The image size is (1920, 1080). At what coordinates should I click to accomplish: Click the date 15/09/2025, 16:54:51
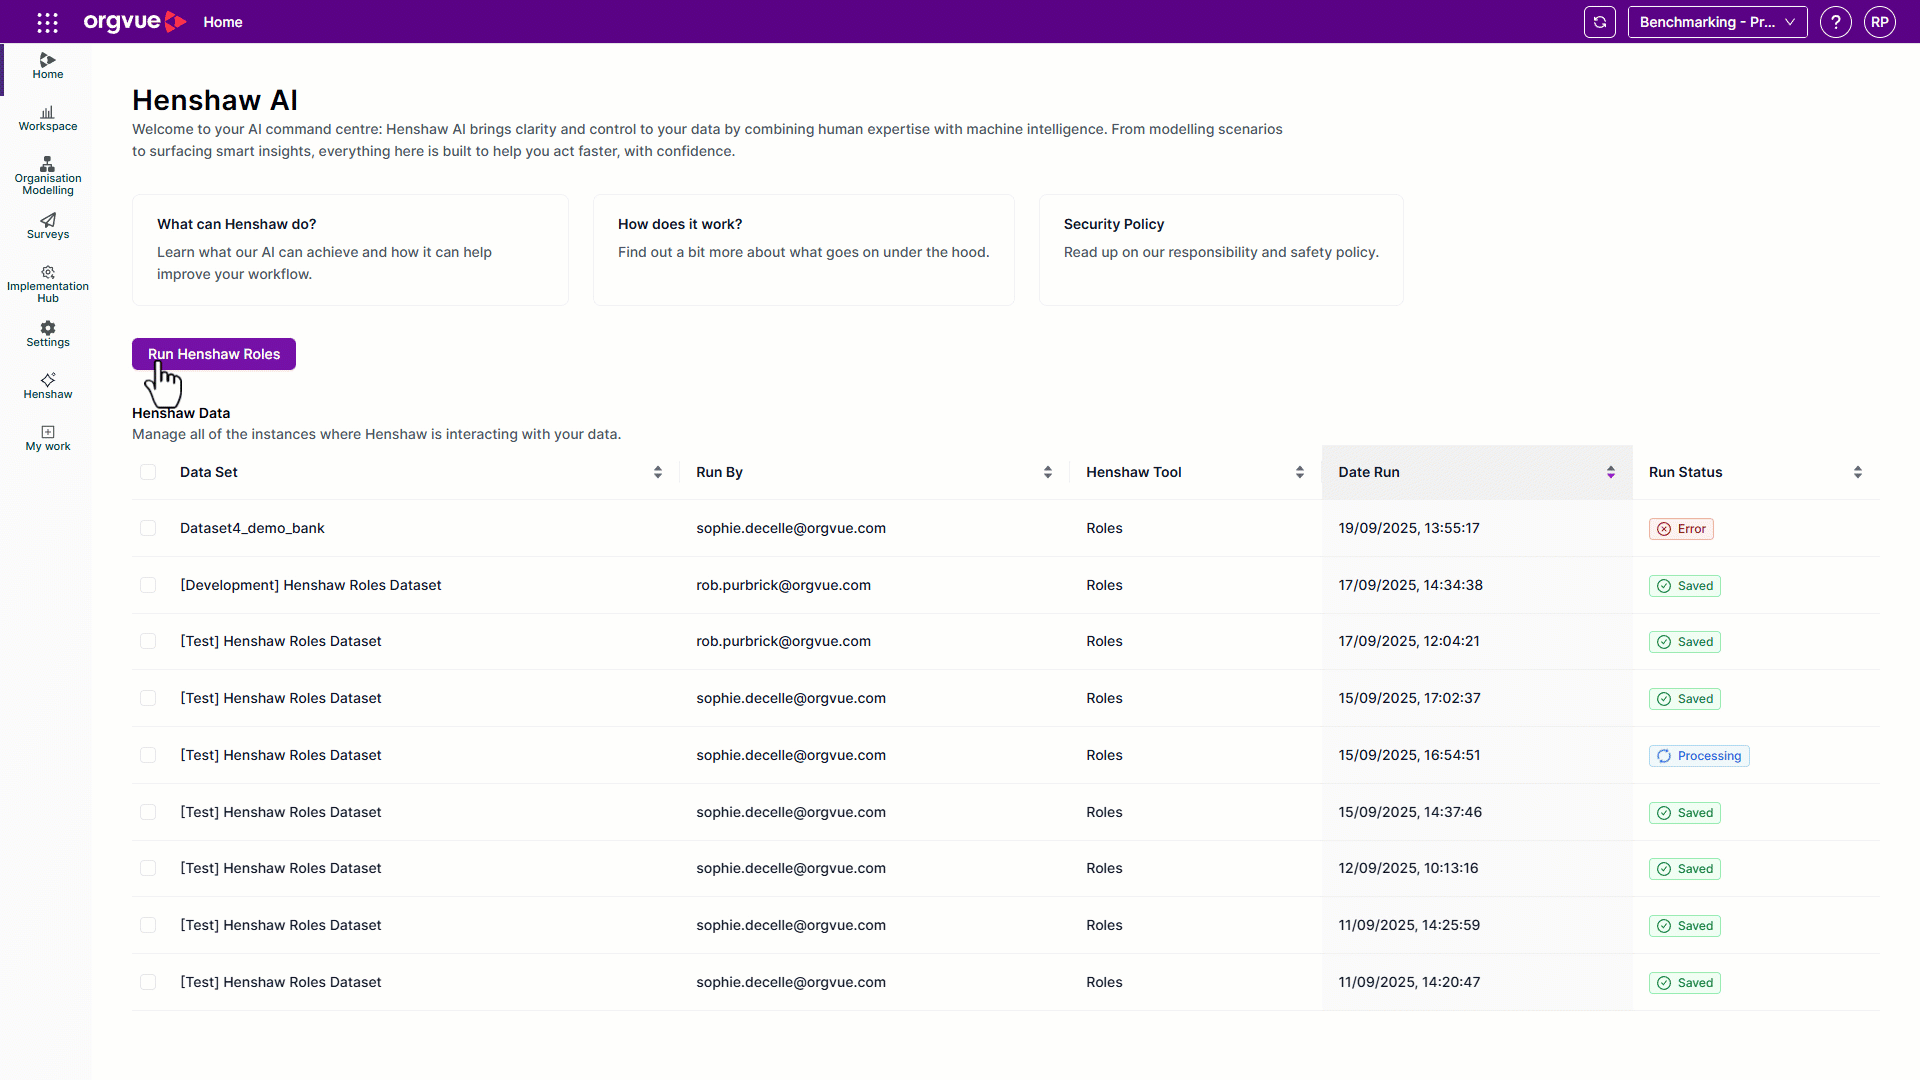coord(1410,755)
